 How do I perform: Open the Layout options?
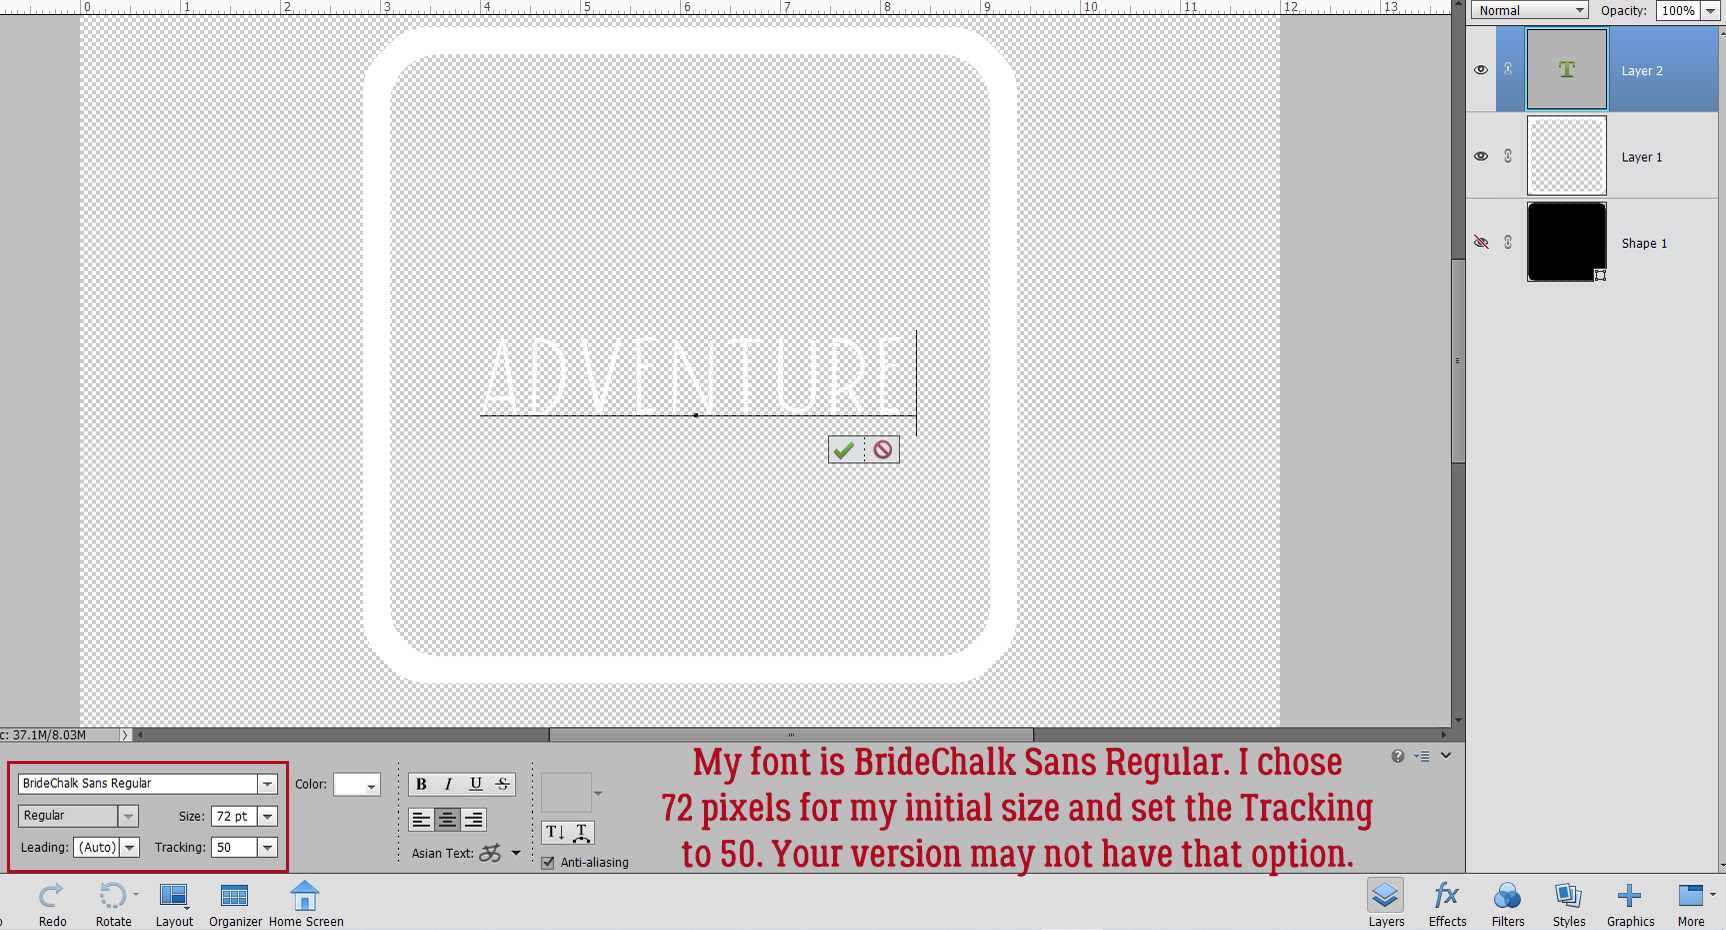pos(174,904)
